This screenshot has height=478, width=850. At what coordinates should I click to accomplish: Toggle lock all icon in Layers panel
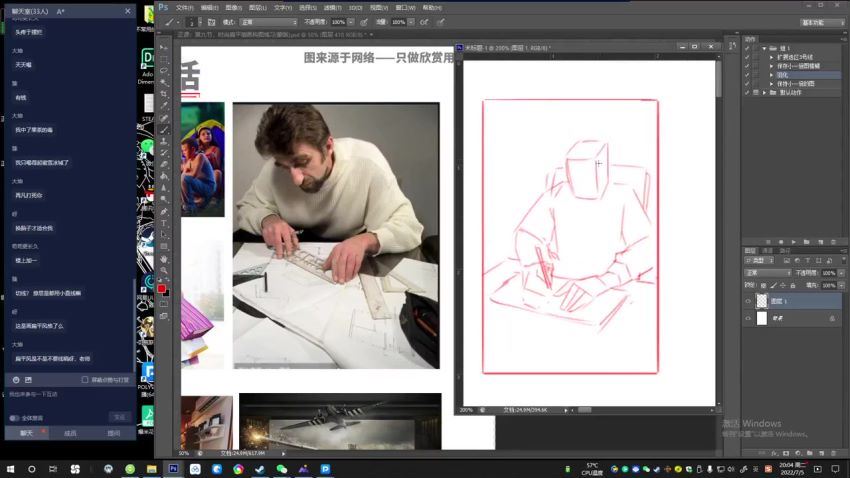[793, 285]
